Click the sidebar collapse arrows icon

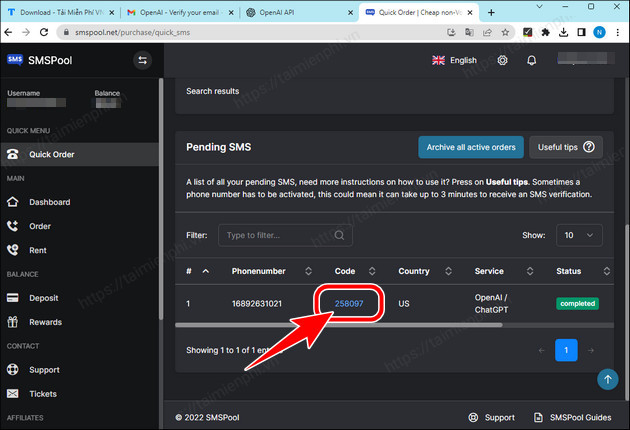(x=141, y=60)
